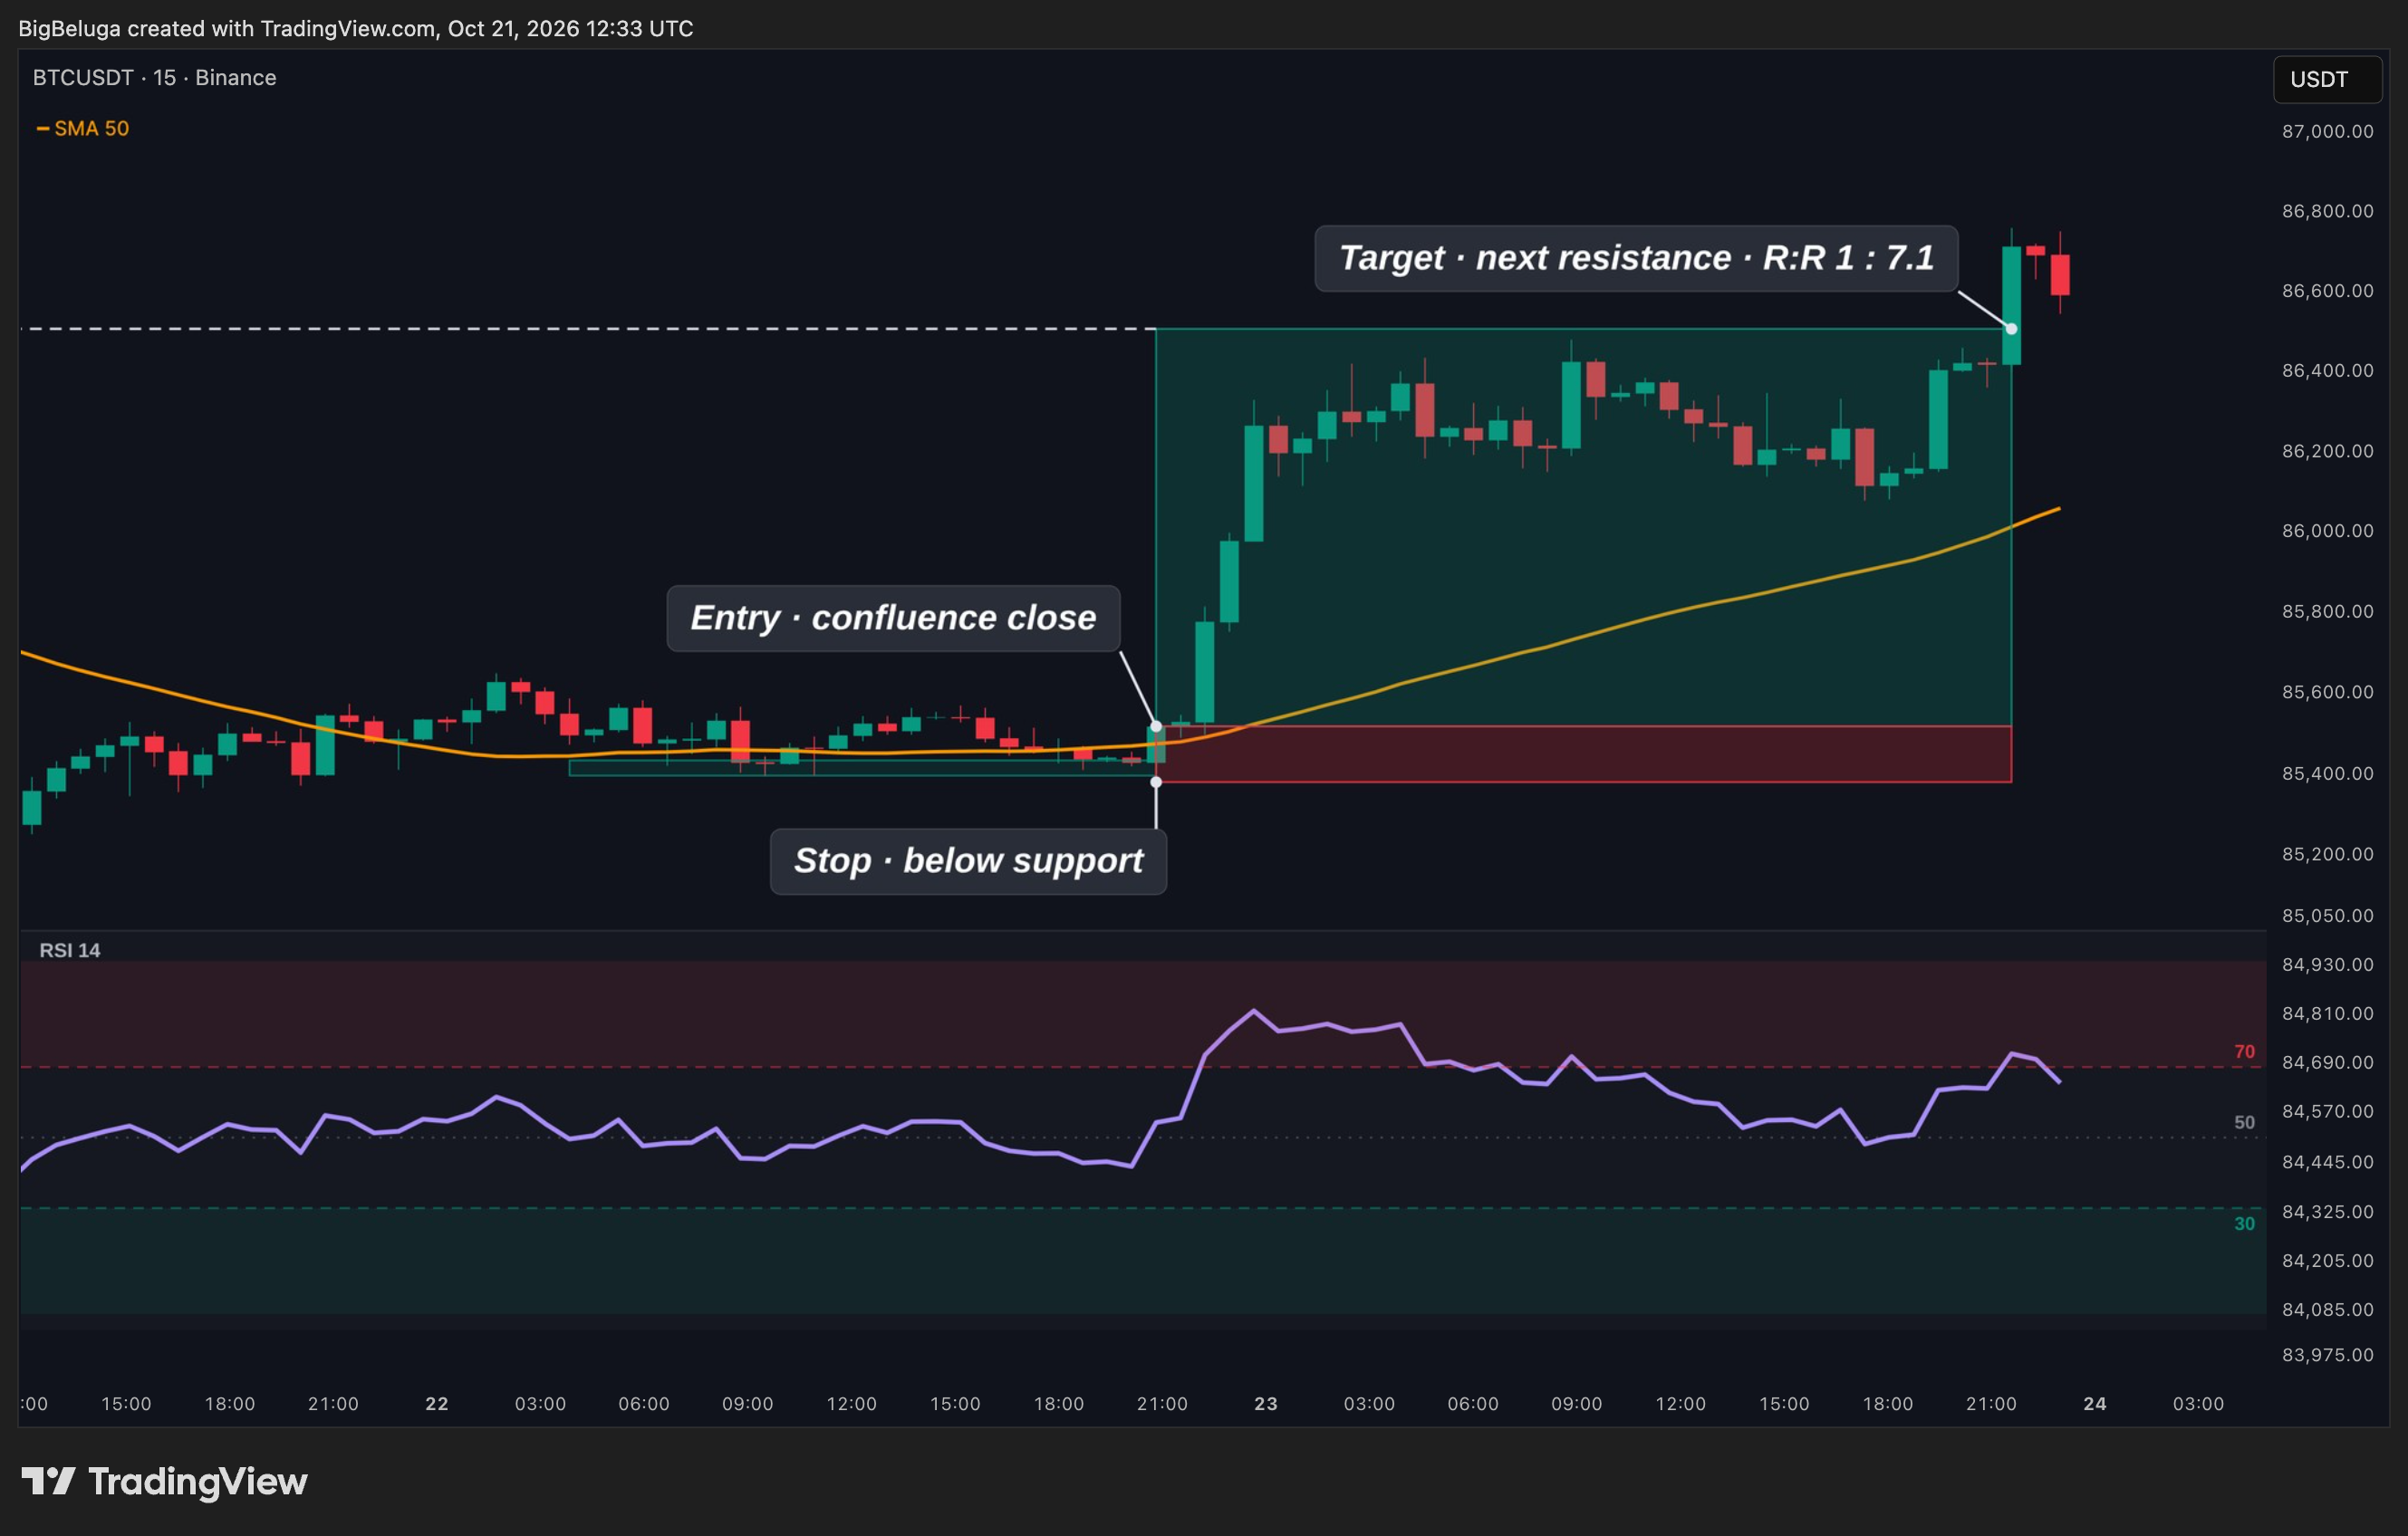2408x1536 pixels.
Task: Click the date 24 on the time axis
Action: point(2095,1404)
